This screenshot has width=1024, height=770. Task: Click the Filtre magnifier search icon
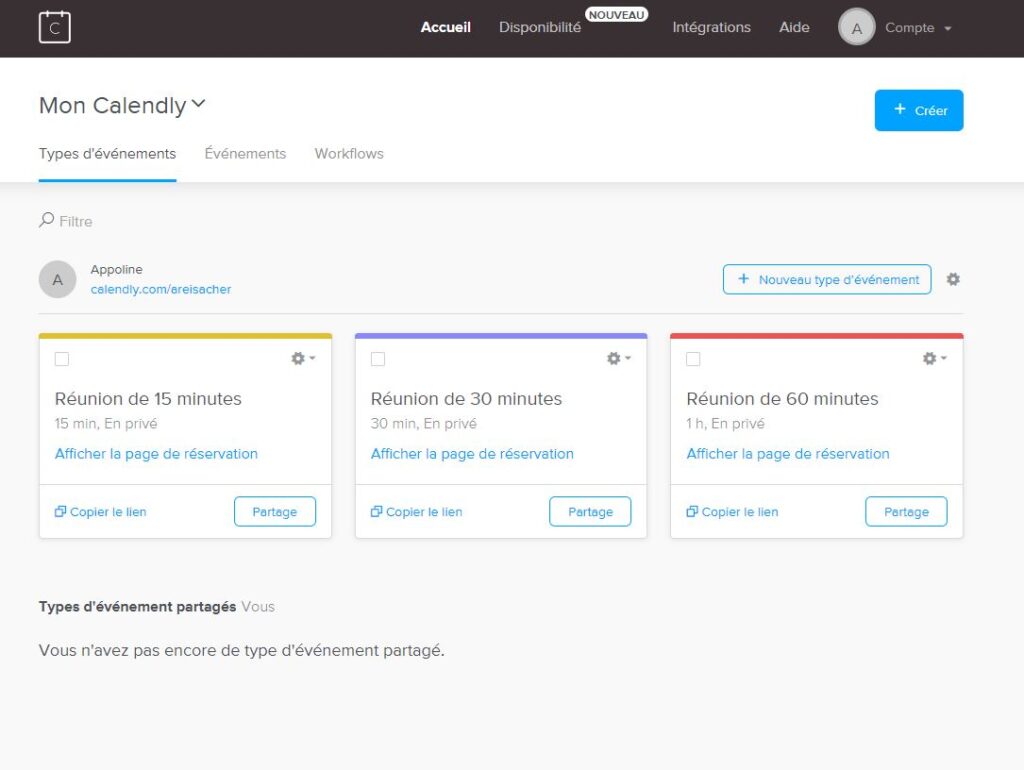click(x=45, y=220)
